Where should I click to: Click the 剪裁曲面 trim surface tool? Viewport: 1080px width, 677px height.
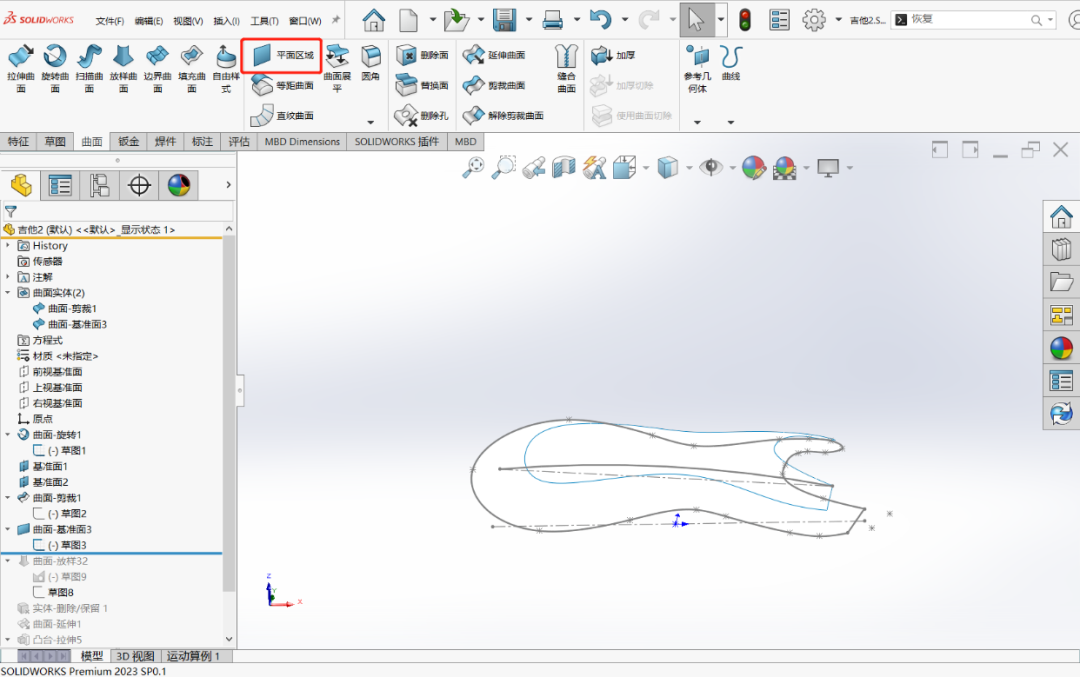(x=495, y=85)
